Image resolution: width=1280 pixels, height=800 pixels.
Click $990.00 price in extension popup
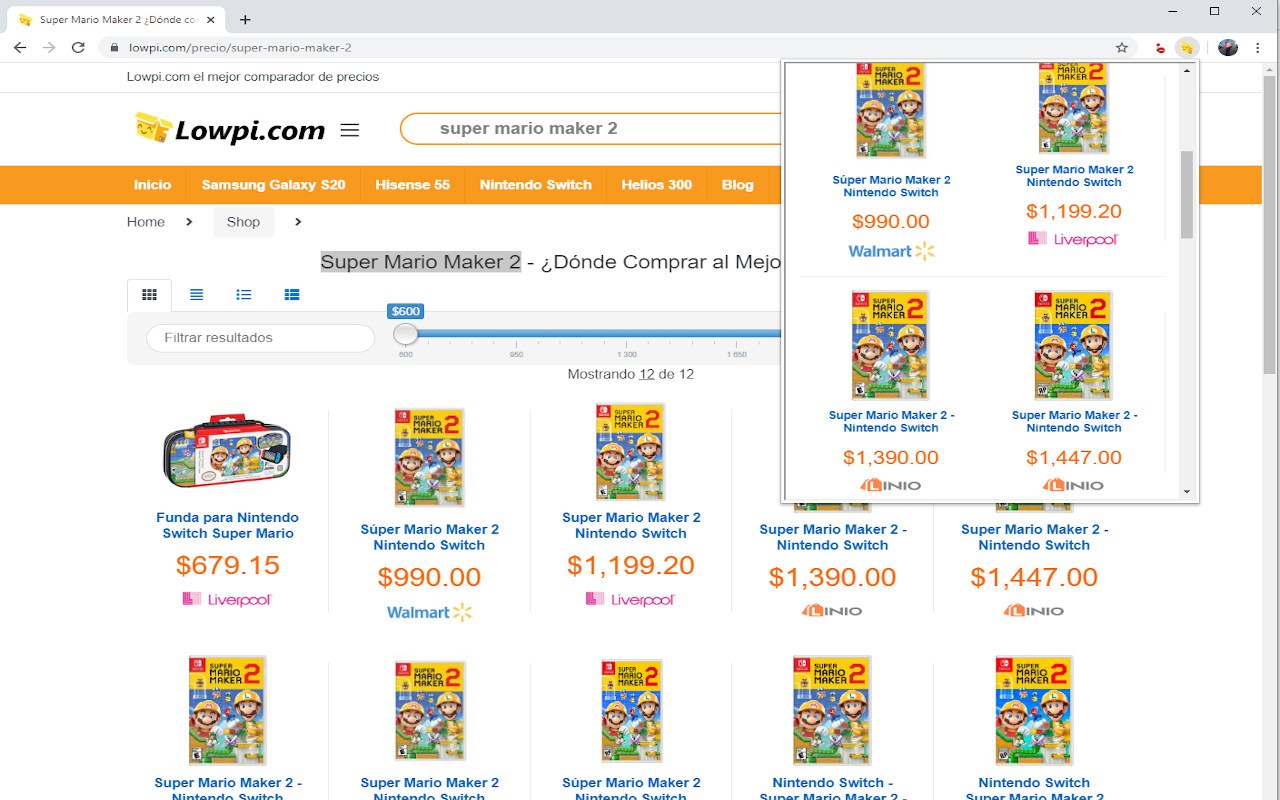pos(891,221)
